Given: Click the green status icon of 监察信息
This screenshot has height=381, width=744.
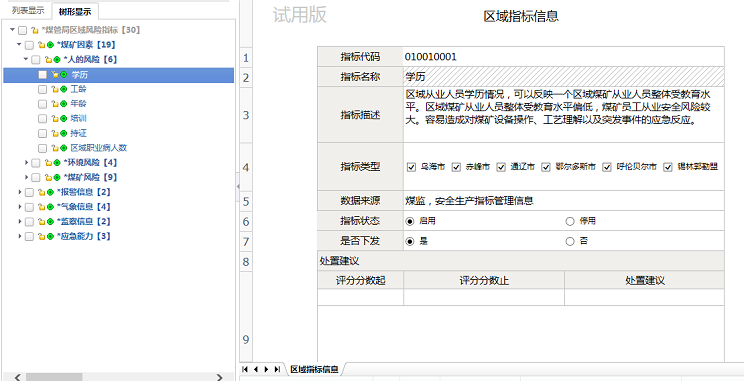Looking at the screenshot, I should pos(50,222).
